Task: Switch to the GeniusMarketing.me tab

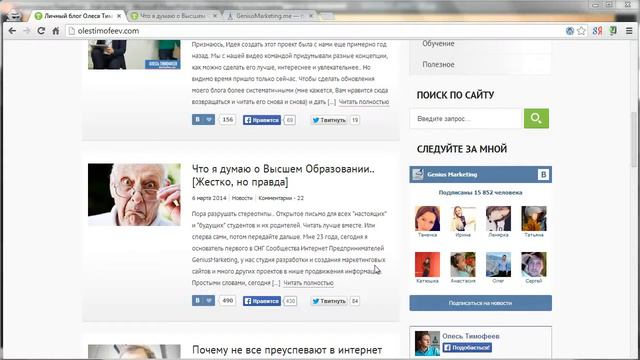Action: pos(269,16)
